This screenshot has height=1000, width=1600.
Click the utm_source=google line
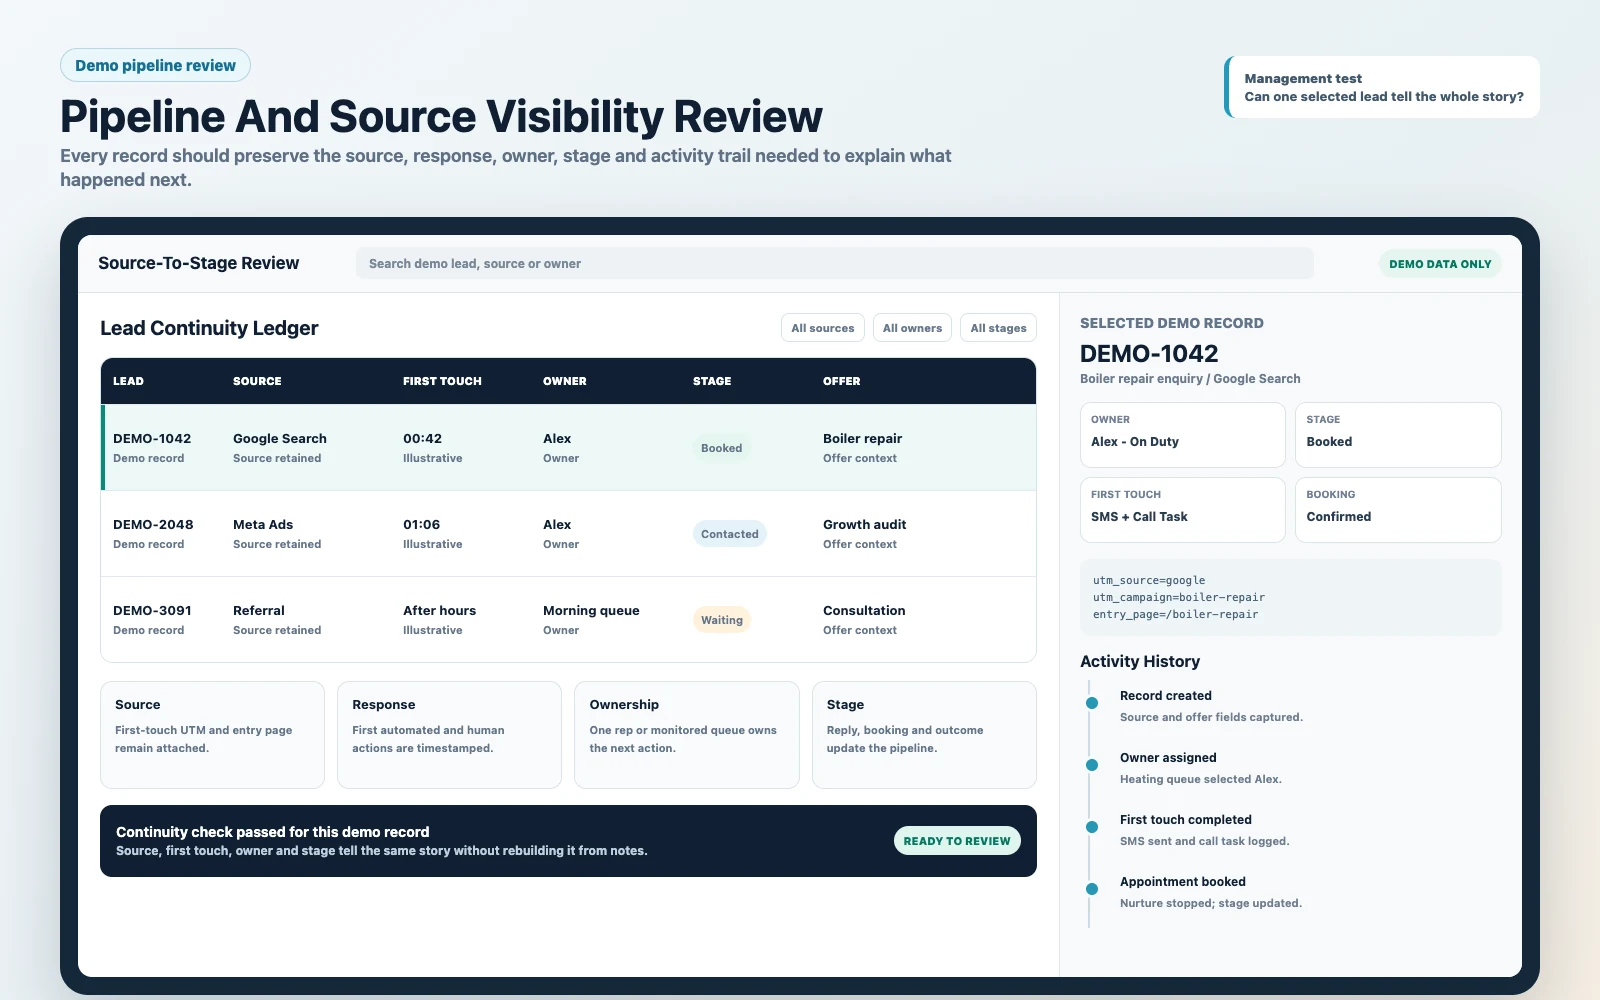pyautogui.click(x=1149, y=580)
